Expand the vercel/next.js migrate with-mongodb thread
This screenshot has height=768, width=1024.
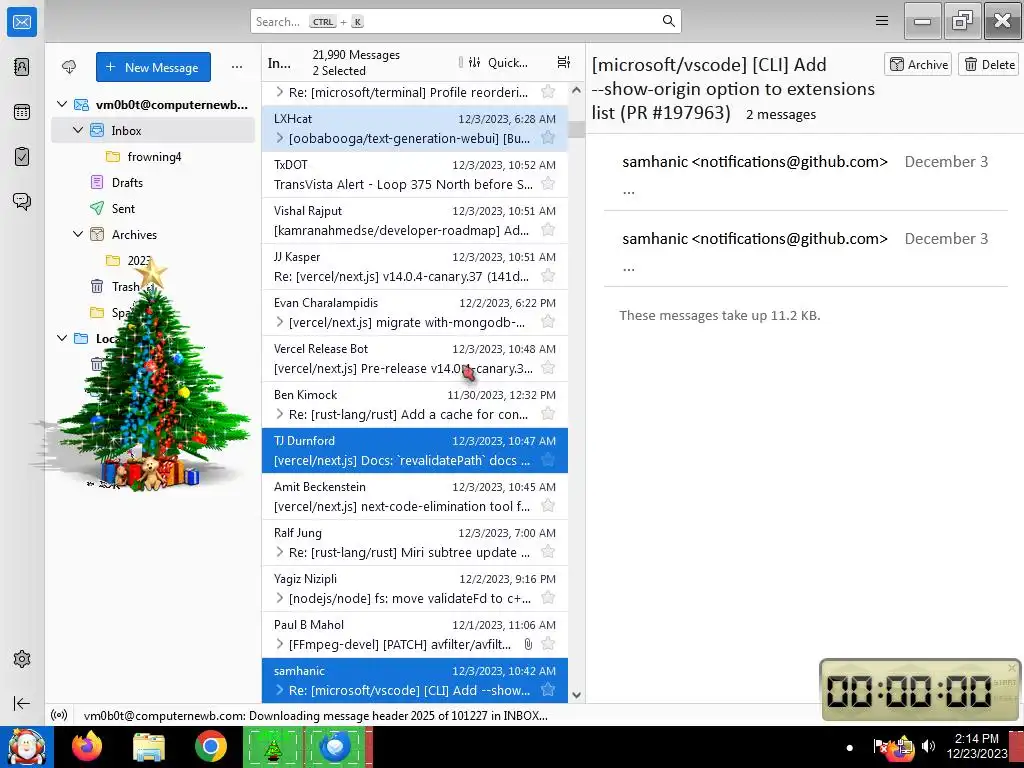pyautogui.click(x=280, y=322)
